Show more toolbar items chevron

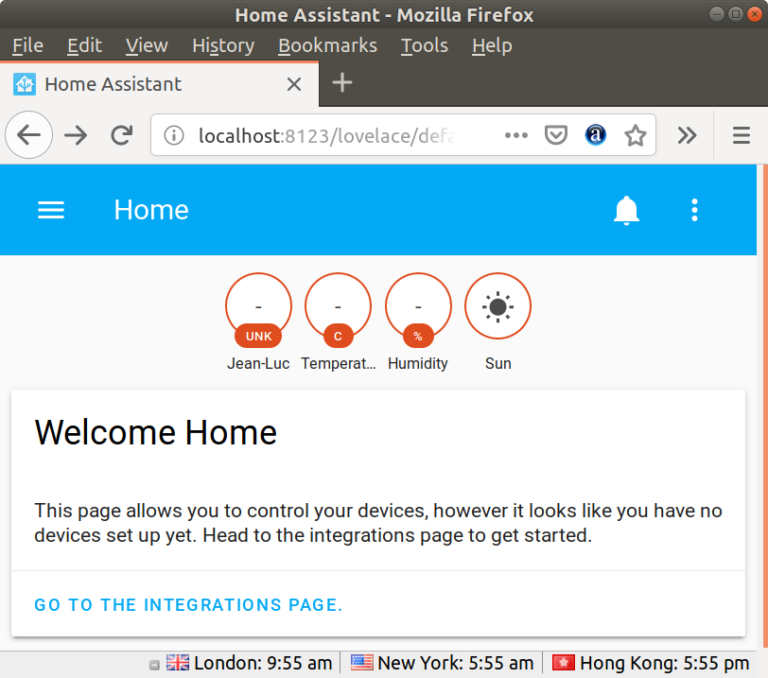[687, 135]
